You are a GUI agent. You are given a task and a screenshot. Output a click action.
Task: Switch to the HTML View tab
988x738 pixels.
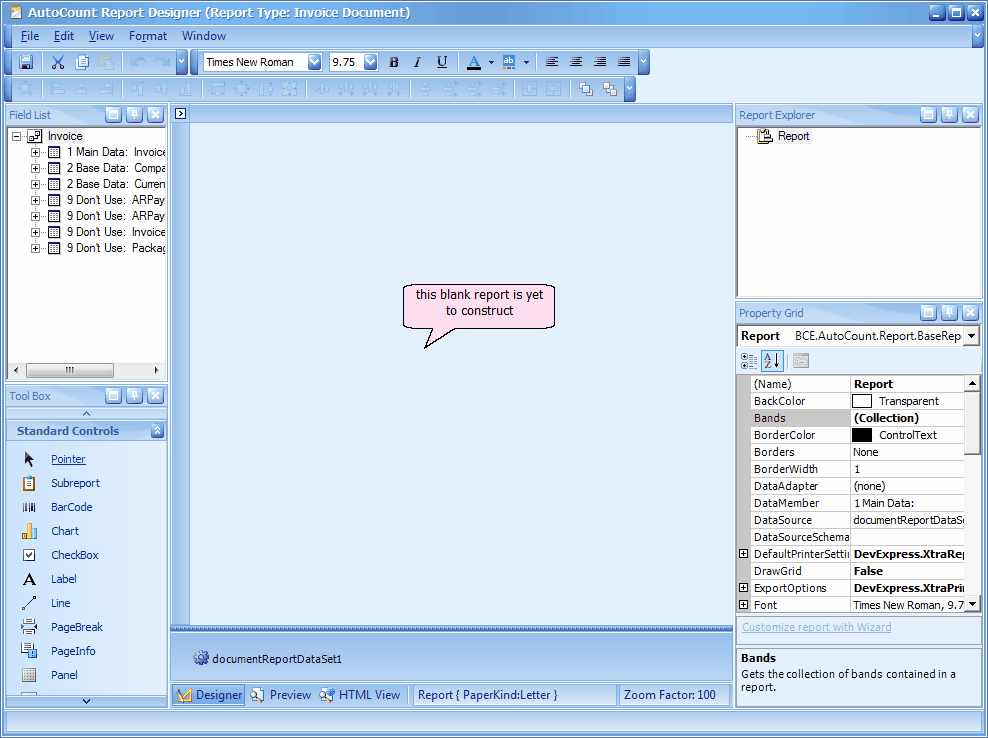coord(360,695)
